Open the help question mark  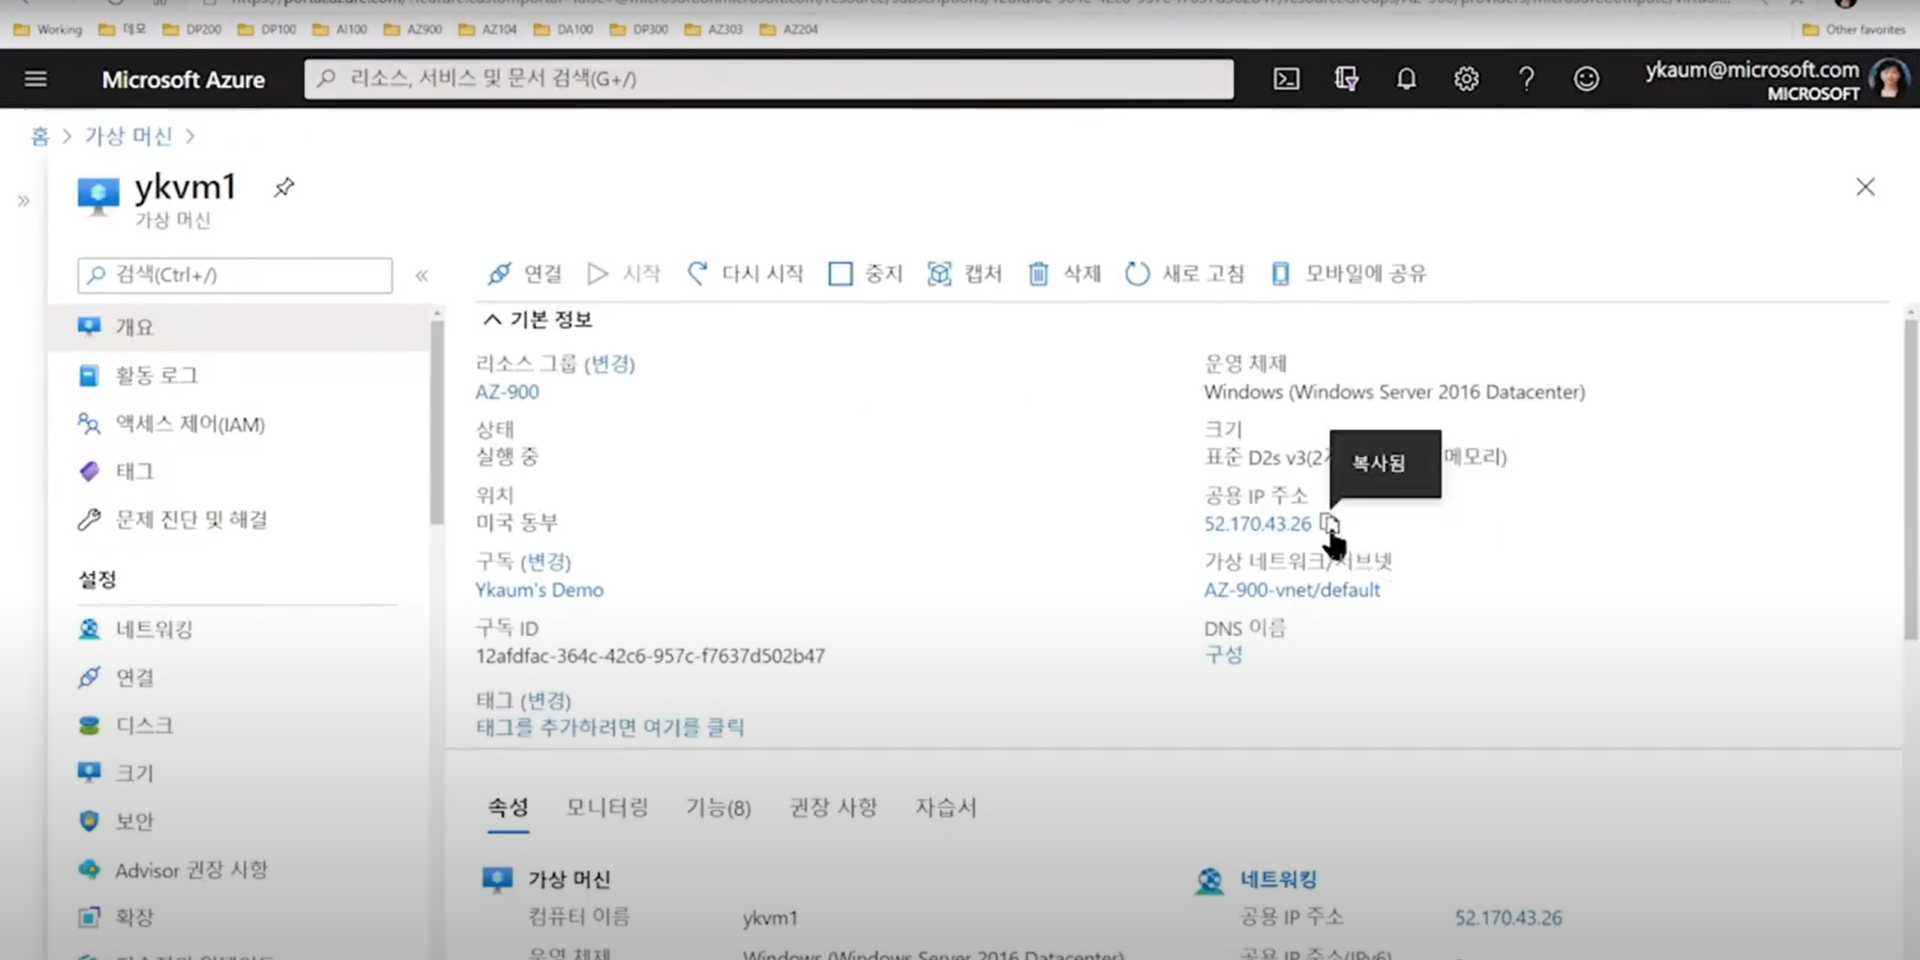[1526, 78]
